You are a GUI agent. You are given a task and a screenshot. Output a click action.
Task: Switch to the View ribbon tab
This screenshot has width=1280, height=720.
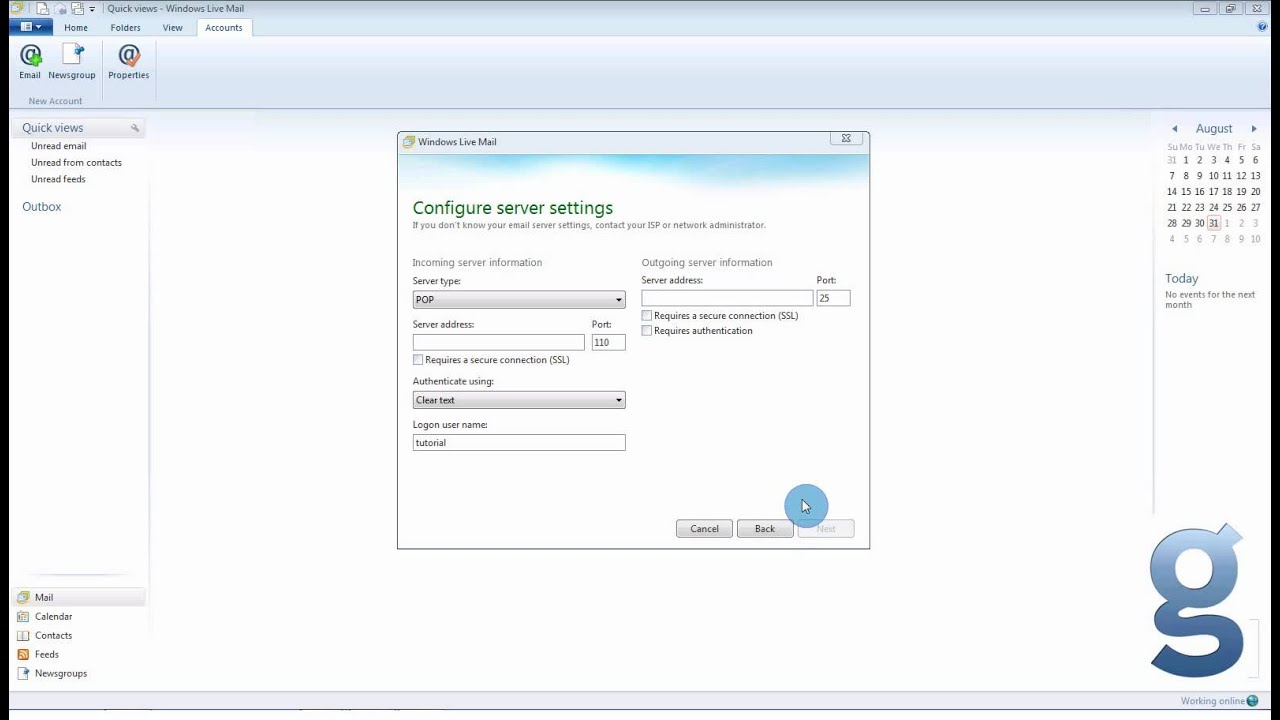tap(173, 28)
